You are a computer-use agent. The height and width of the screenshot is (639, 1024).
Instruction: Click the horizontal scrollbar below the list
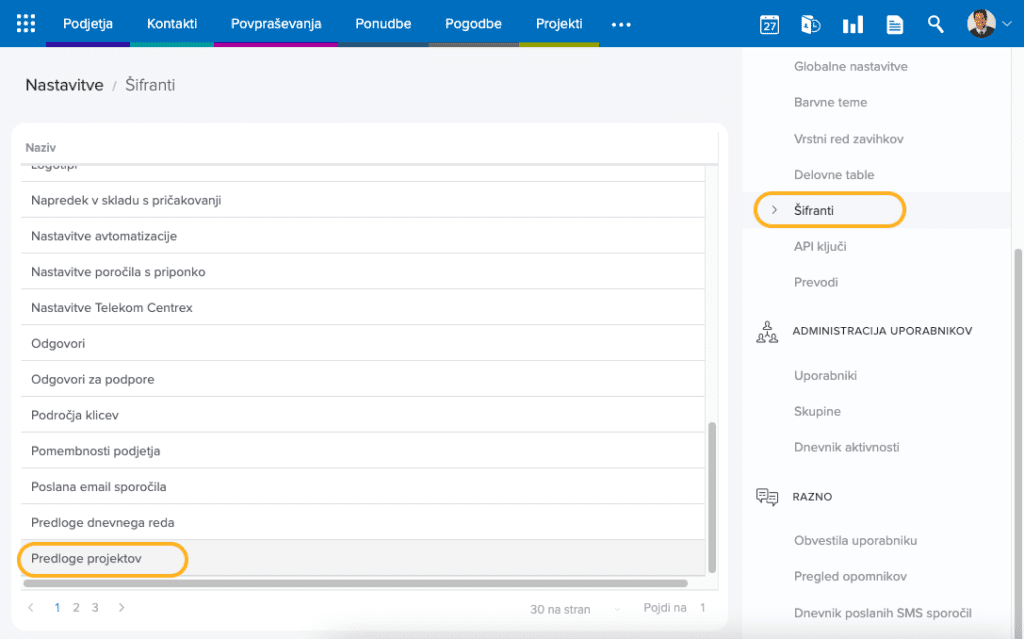coord(355,583)
